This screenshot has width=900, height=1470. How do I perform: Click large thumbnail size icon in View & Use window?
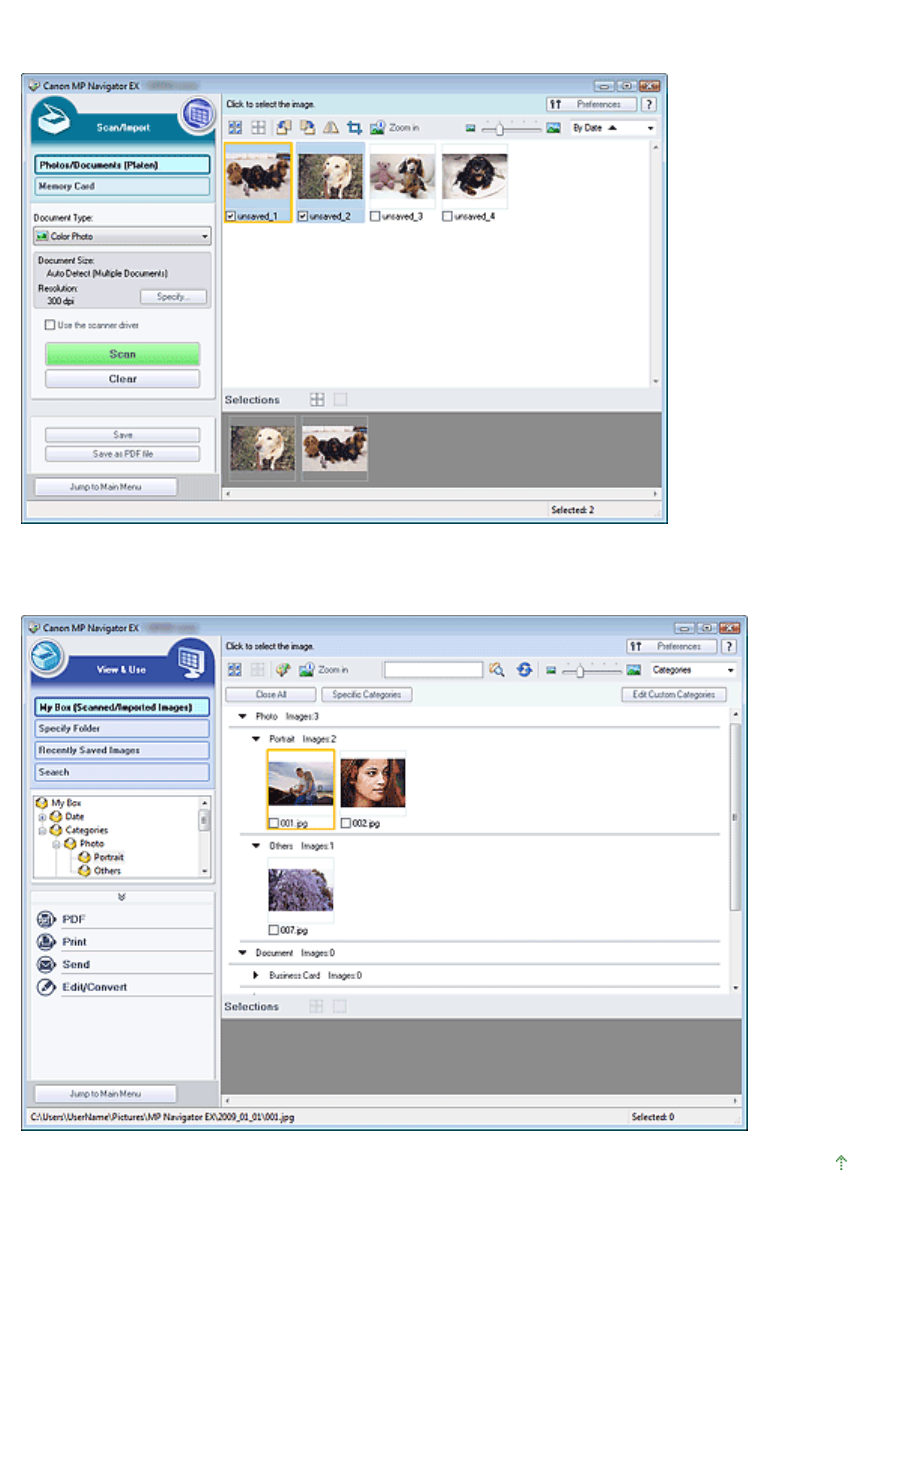(x=633, y=670)
